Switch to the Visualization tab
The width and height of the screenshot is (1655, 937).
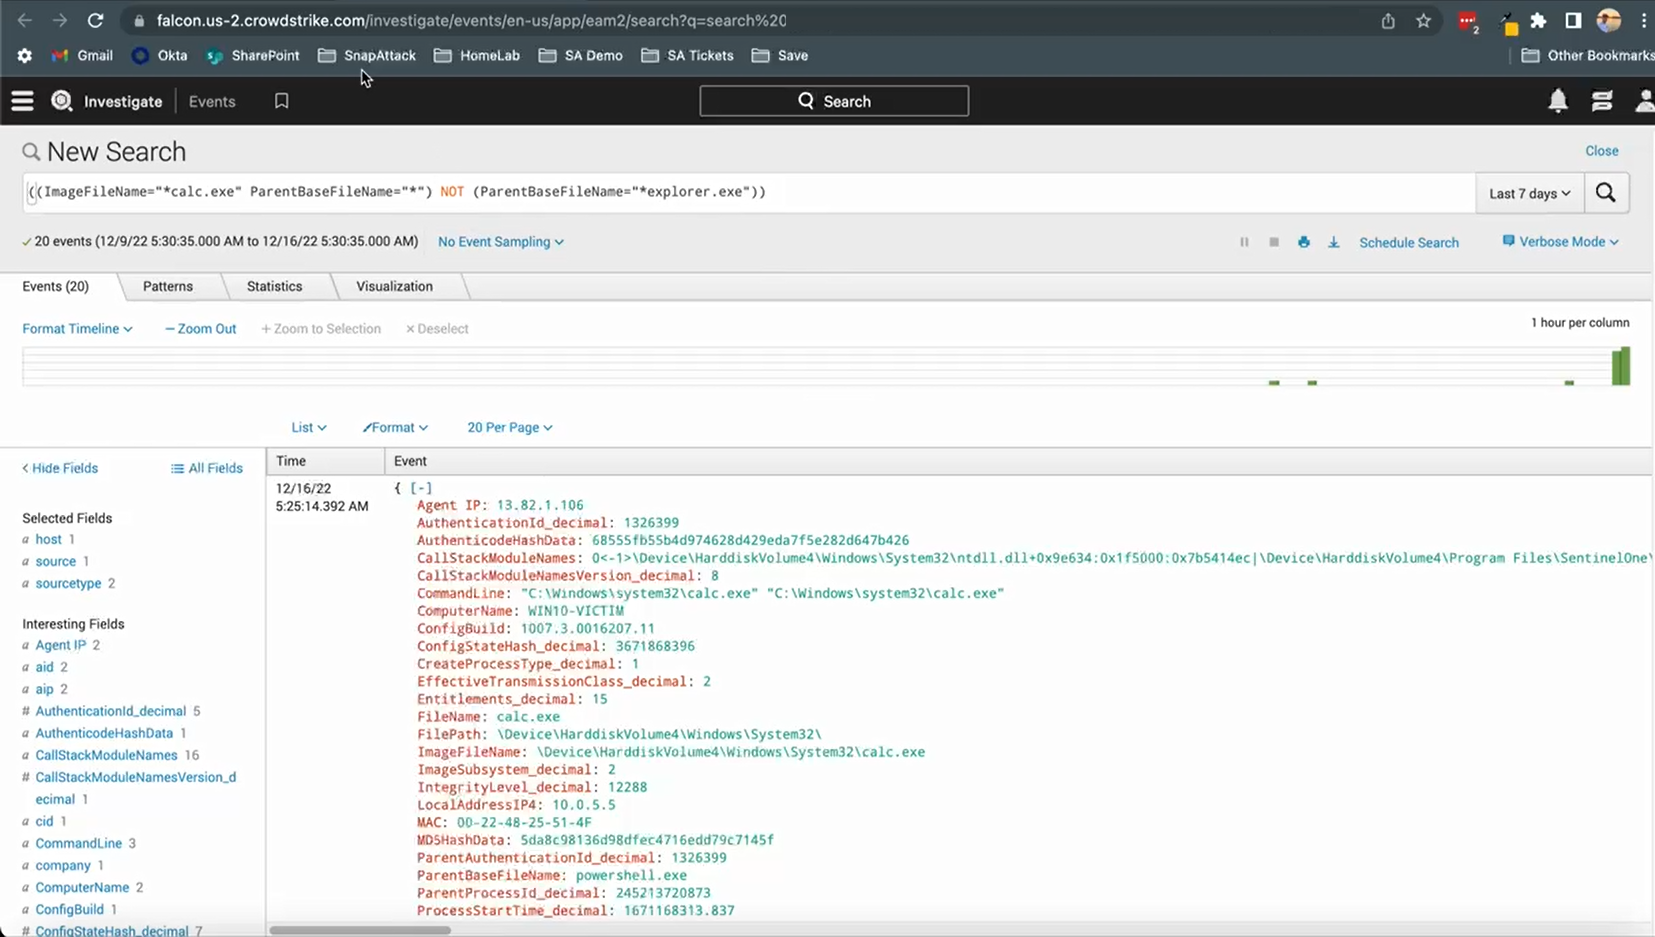tap(394, 286)
